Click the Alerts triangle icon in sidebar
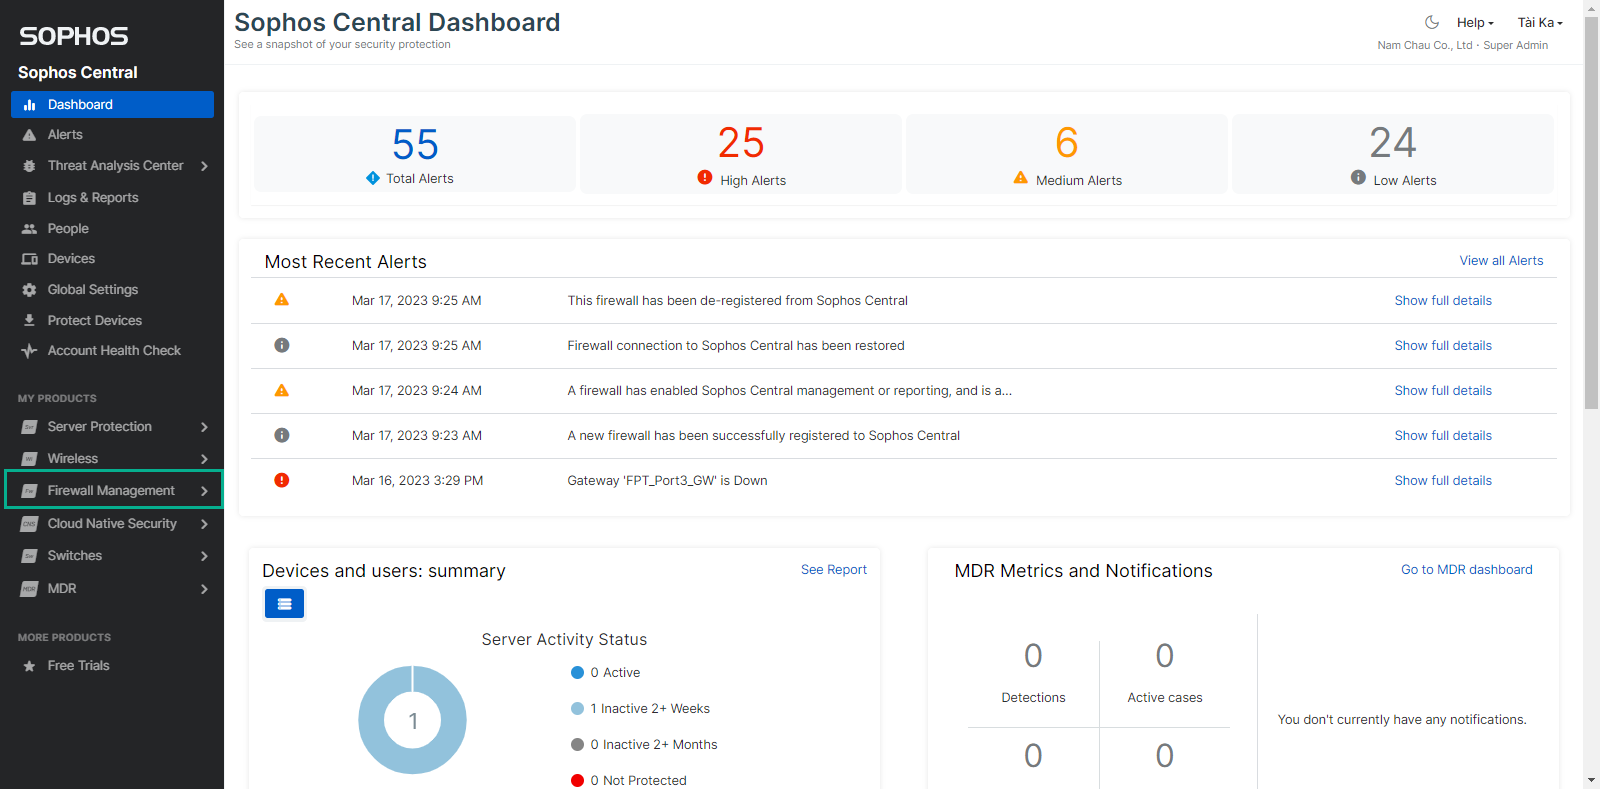Viewport: 1600px width, 789px height. [x=30, y=135]
